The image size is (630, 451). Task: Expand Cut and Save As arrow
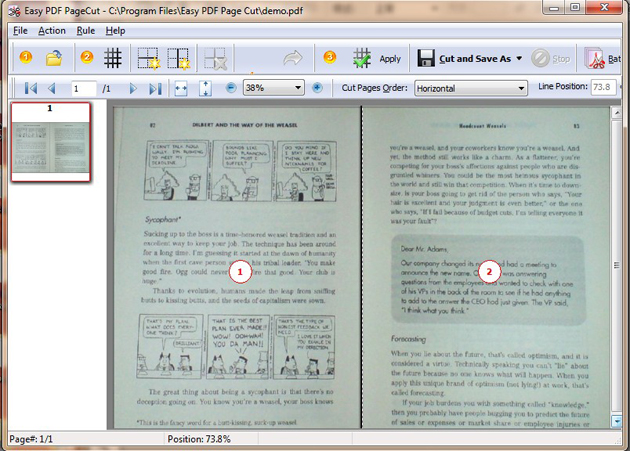(x=519, y=59)
